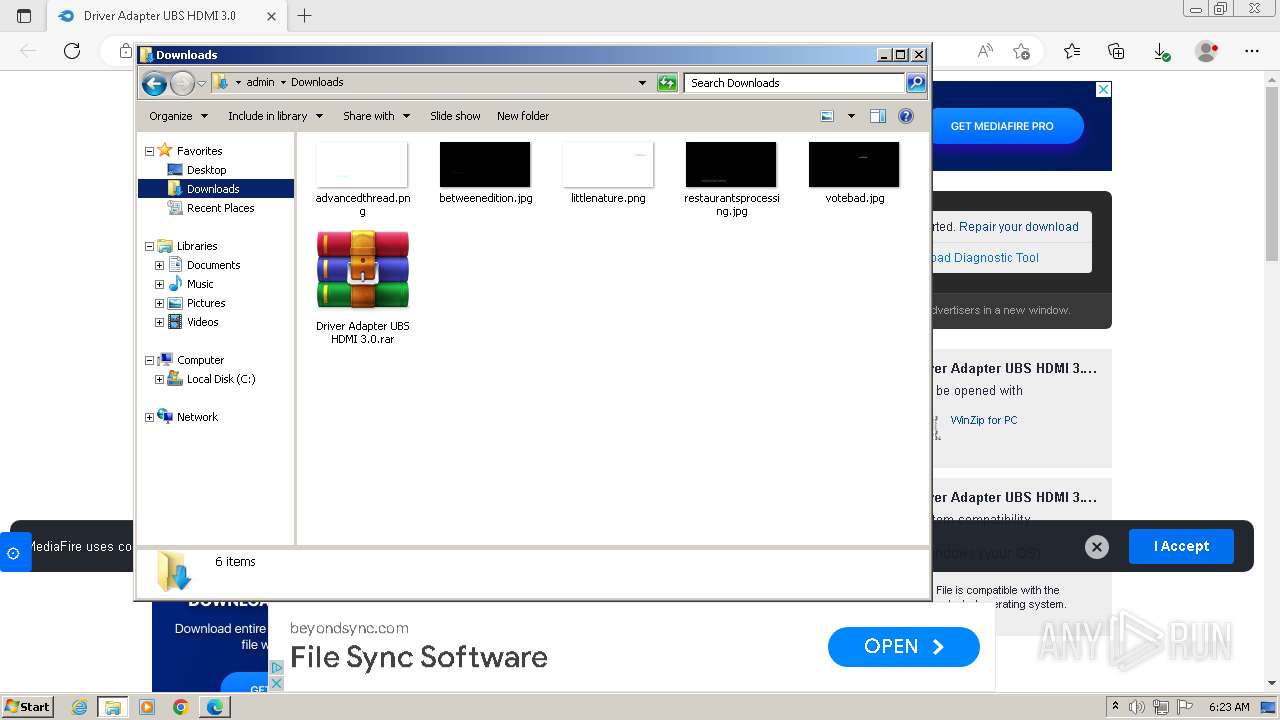Click the New folder toolbar button
The width and height of the screenshot is (1280, 720).
523,116
